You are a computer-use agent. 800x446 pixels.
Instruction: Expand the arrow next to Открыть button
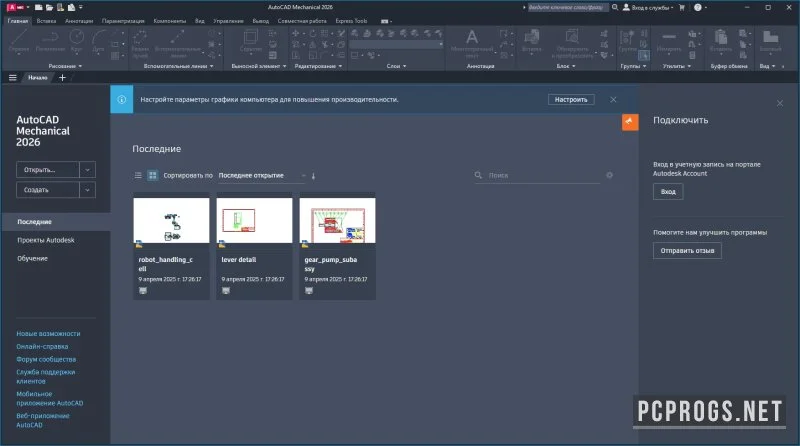click(87, 169)
